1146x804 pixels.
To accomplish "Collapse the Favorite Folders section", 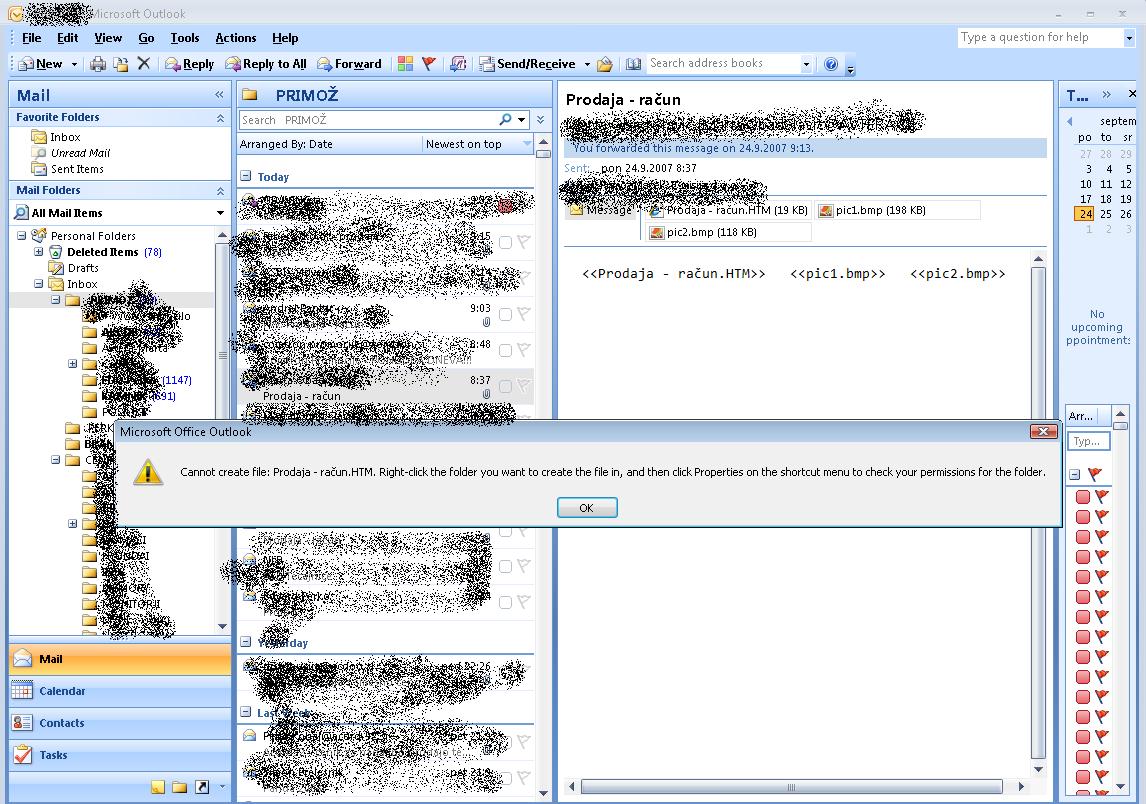I will [x=220, y=118].
